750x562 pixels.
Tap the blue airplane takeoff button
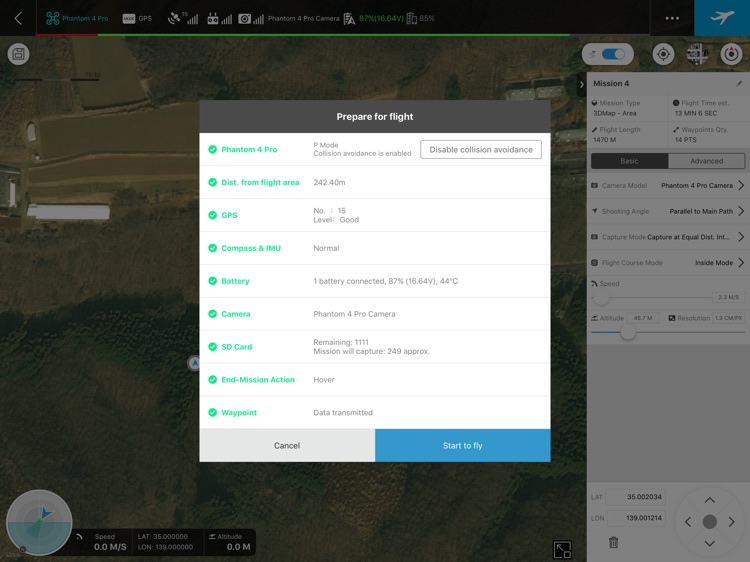722,18
